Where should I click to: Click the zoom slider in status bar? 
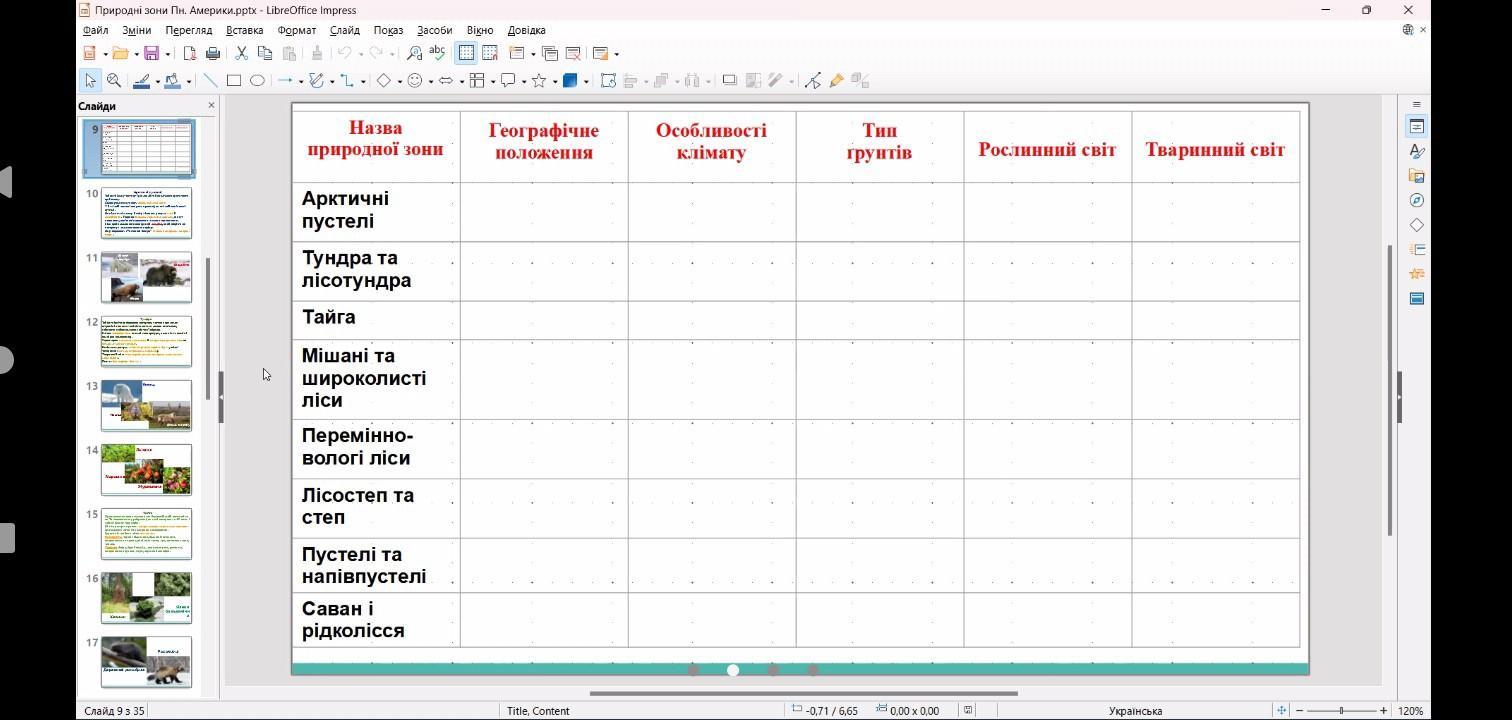point(1341,711)
